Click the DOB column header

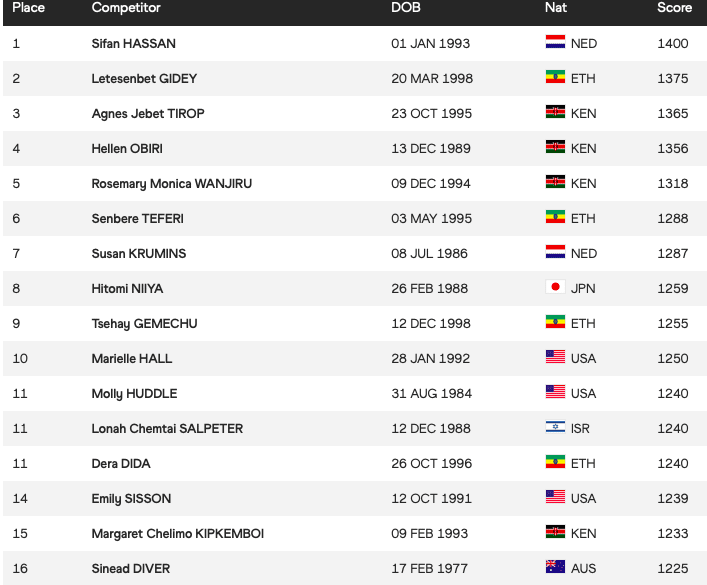405,8
